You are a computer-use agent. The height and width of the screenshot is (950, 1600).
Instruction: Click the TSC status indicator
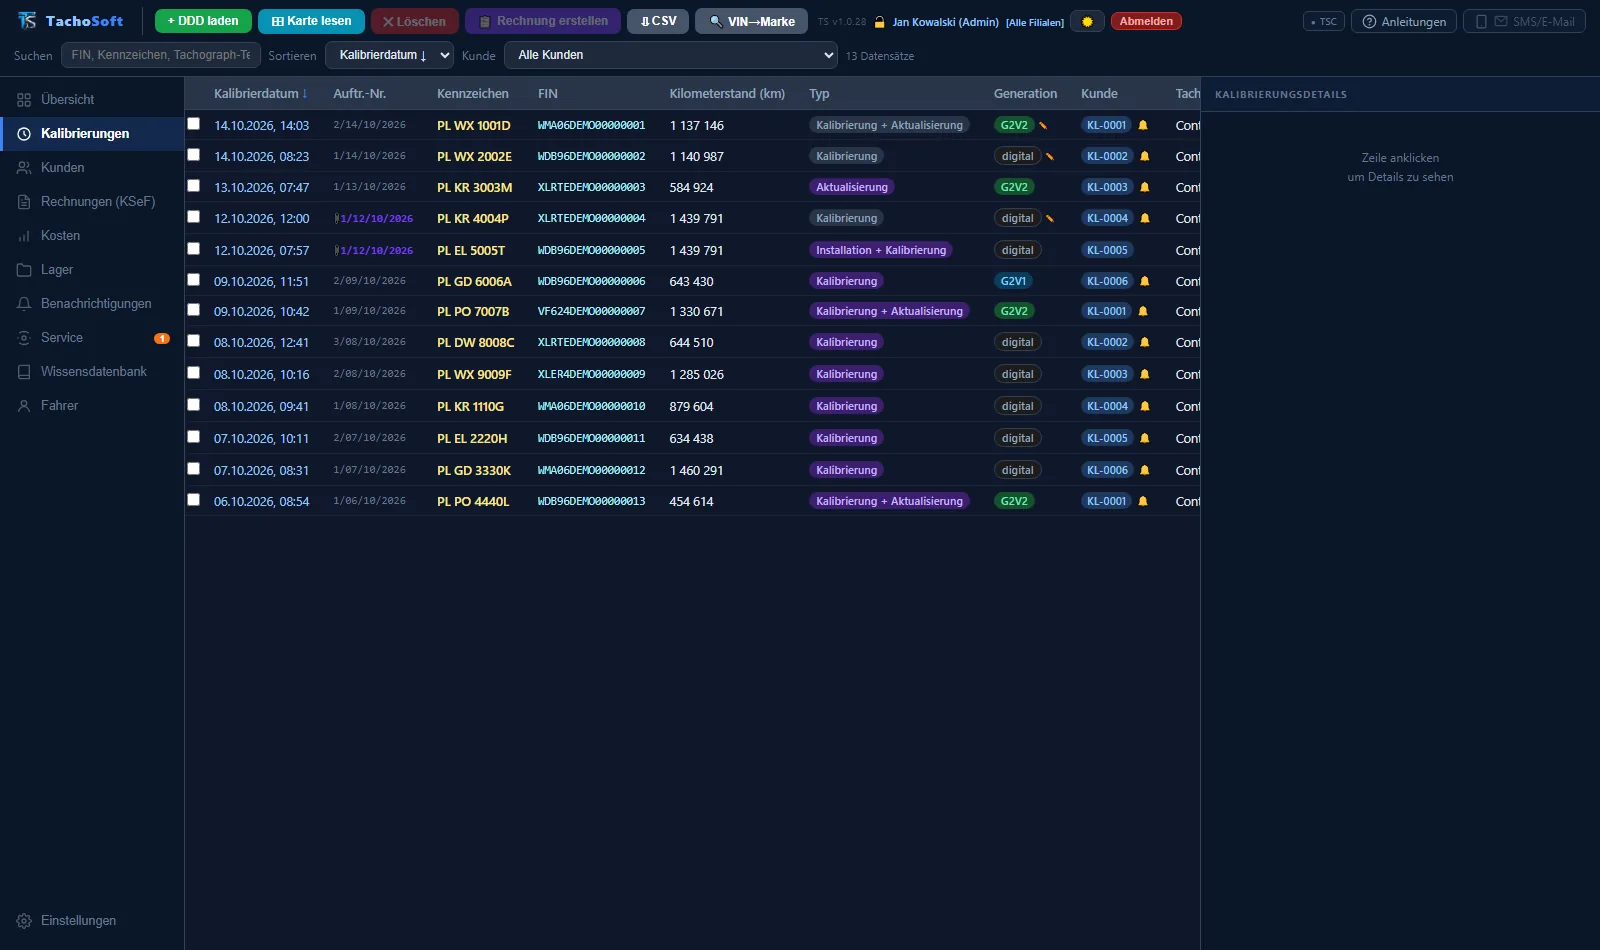[x=1324, y=21]
